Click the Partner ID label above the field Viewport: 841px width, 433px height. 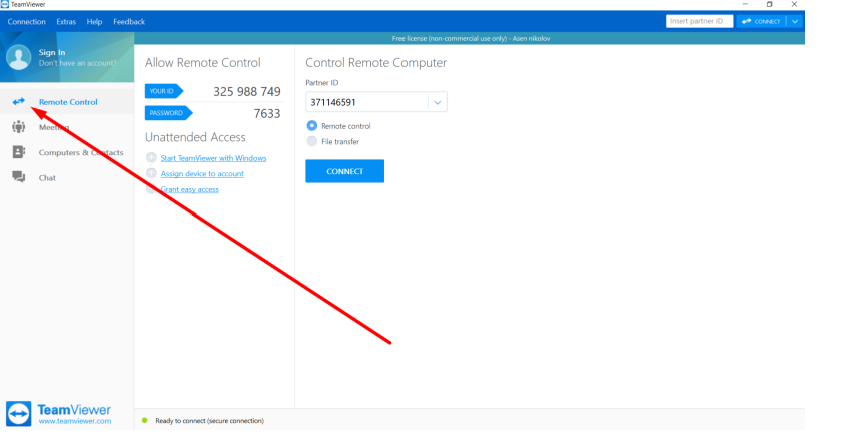[322, 83]
